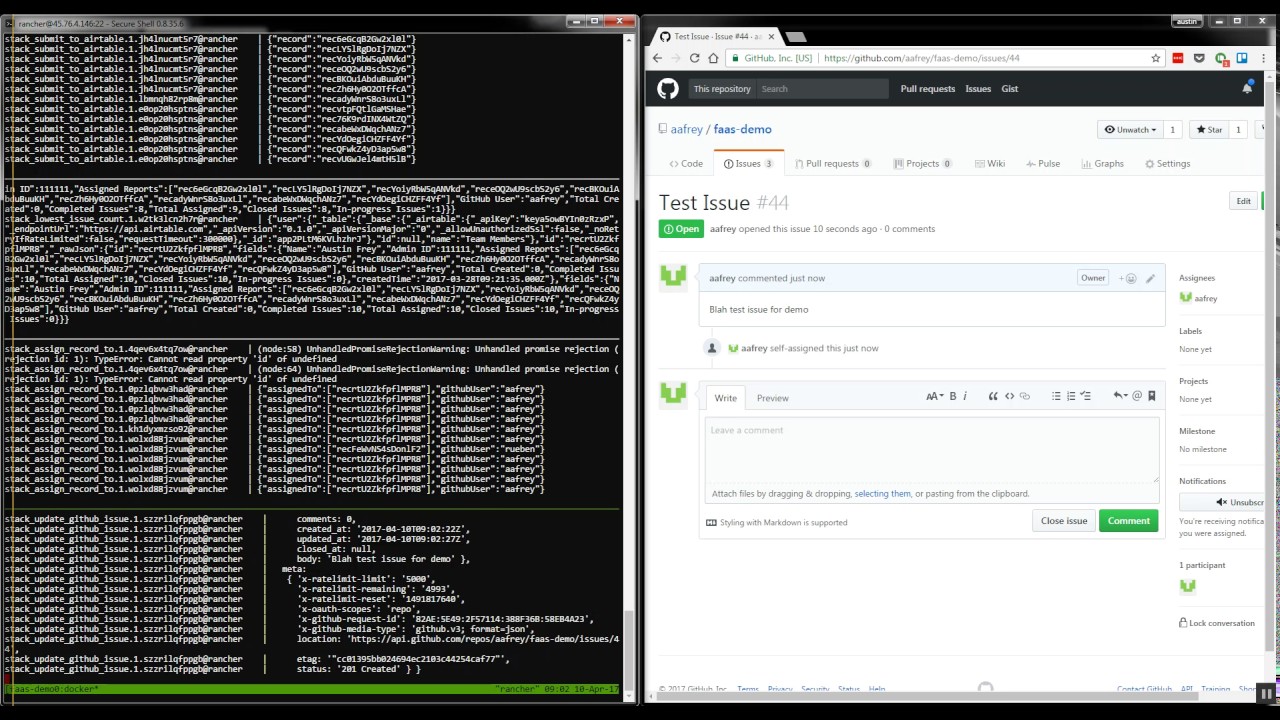1280x720 pixels.
Task: Click the Unsubscribe notifications button
Action: pyautogui.click(x=1222, y=502)
